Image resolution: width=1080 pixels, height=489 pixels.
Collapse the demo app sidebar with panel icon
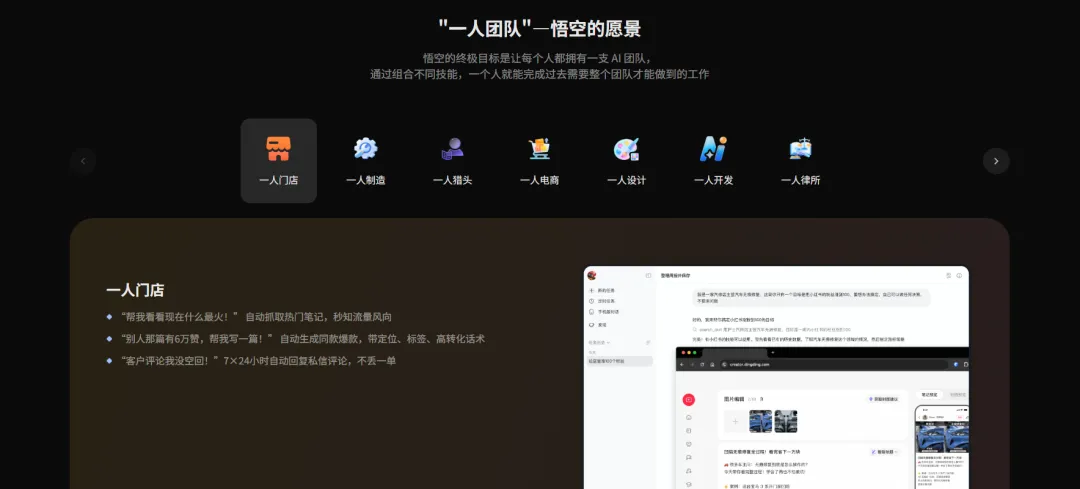click(x=648, y=275)
